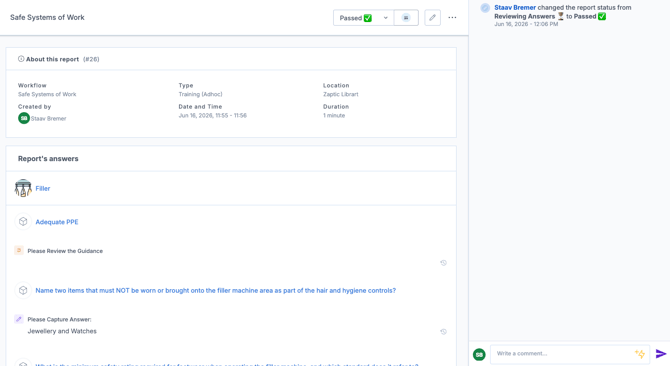
Task: Click the comments panel toggle icon button
Action: coord(406,18)
